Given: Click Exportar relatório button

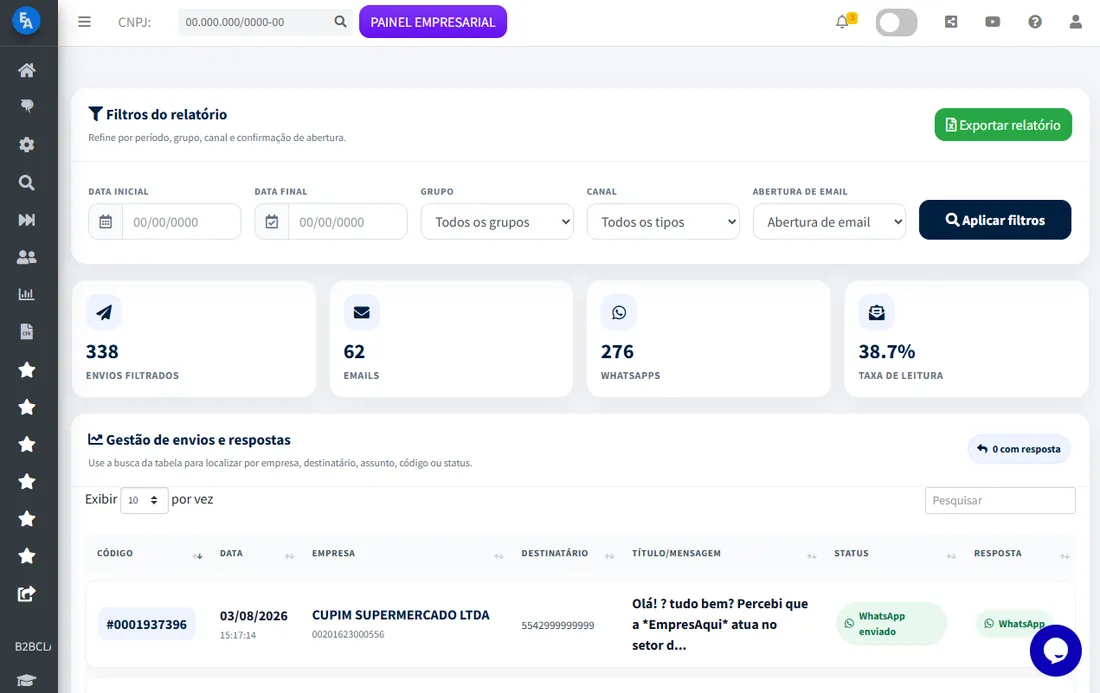Looking at the screenshot, I should point(1003,125).
